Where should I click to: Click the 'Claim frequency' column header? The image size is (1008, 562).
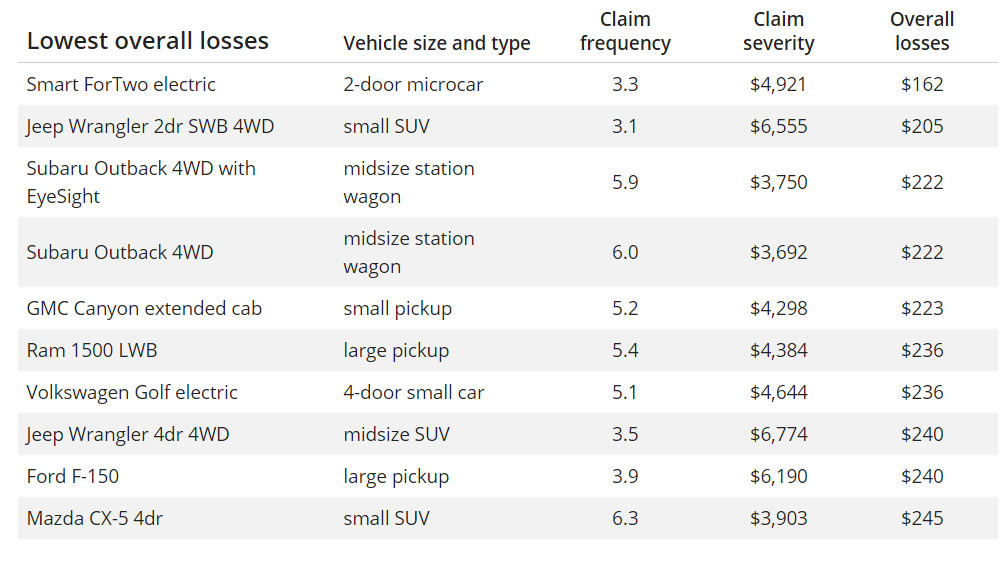pyautogui.click(x=625, y=31)
